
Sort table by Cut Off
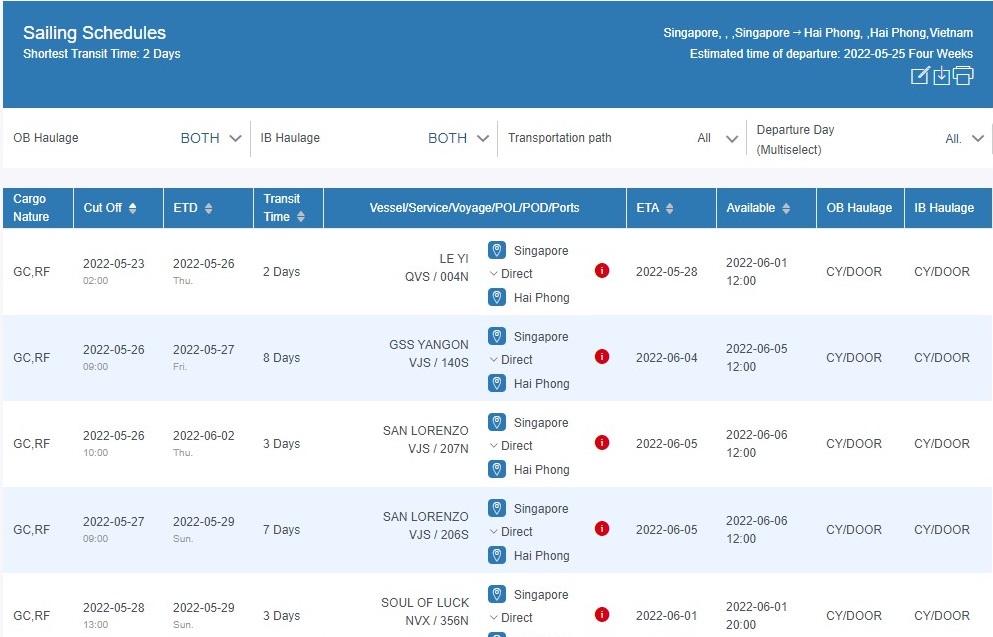(132, 208)
